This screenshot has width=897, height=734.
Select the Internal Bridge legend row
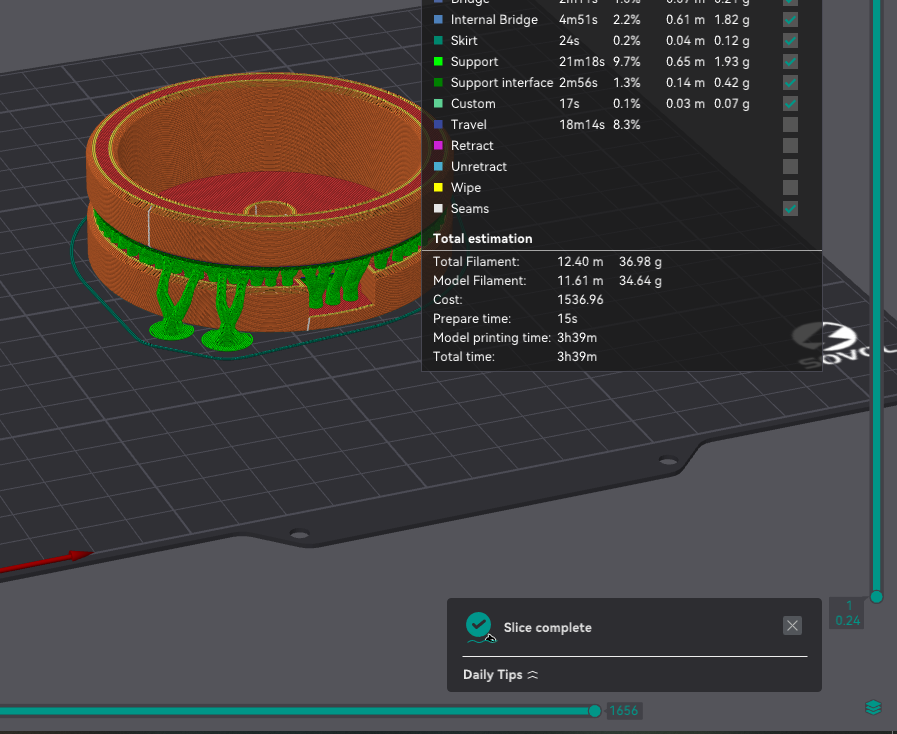click(x=494, y=20)
